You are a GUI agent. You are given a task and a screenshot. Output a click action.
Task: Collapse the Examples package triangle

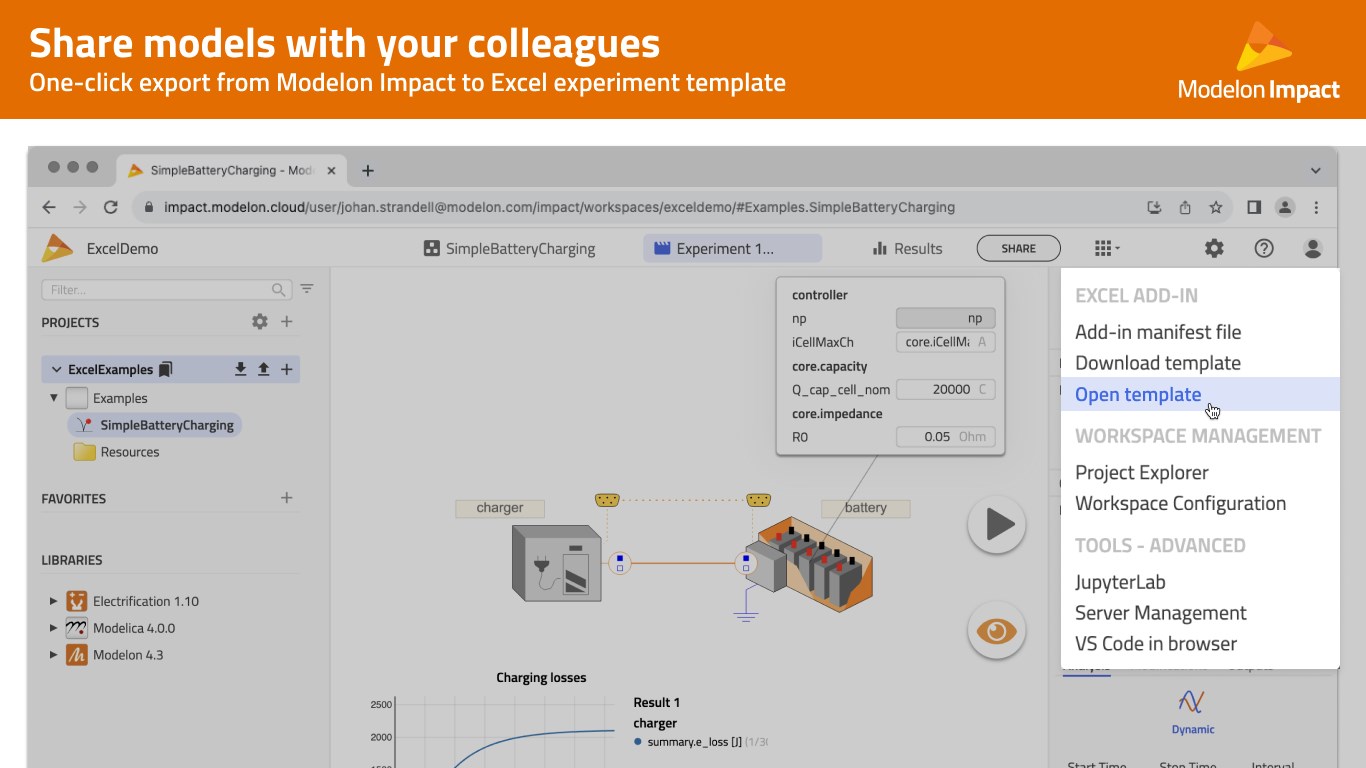coord(54,398)
